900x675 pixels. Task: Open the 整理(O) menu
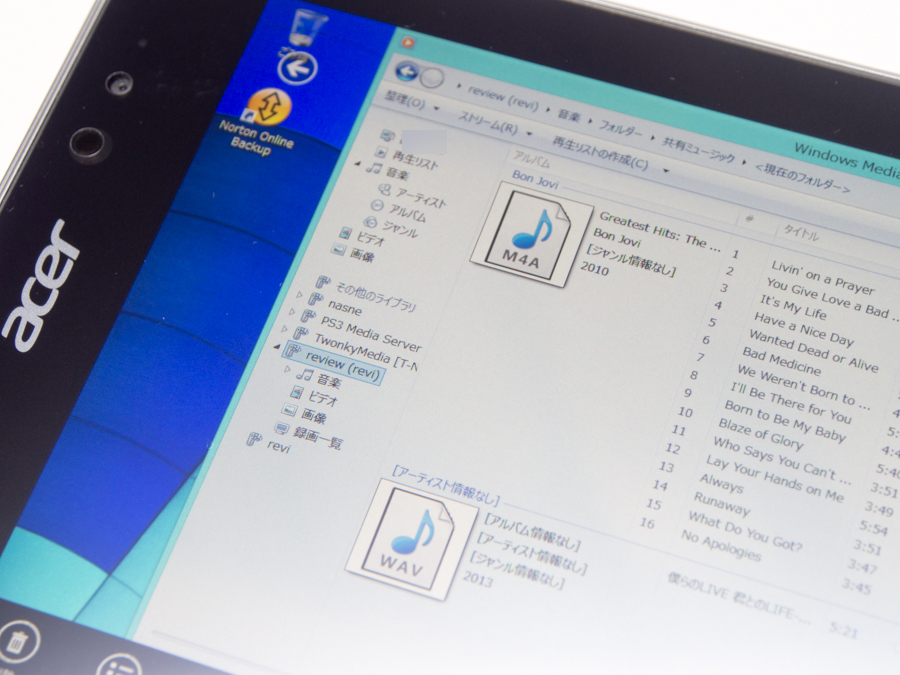pyautogui.click(x=406, y=101)
